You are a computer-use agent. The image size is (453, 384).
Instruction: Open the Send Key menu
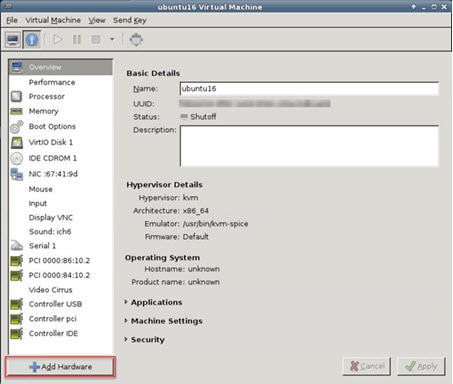click(x=130, y=20)
